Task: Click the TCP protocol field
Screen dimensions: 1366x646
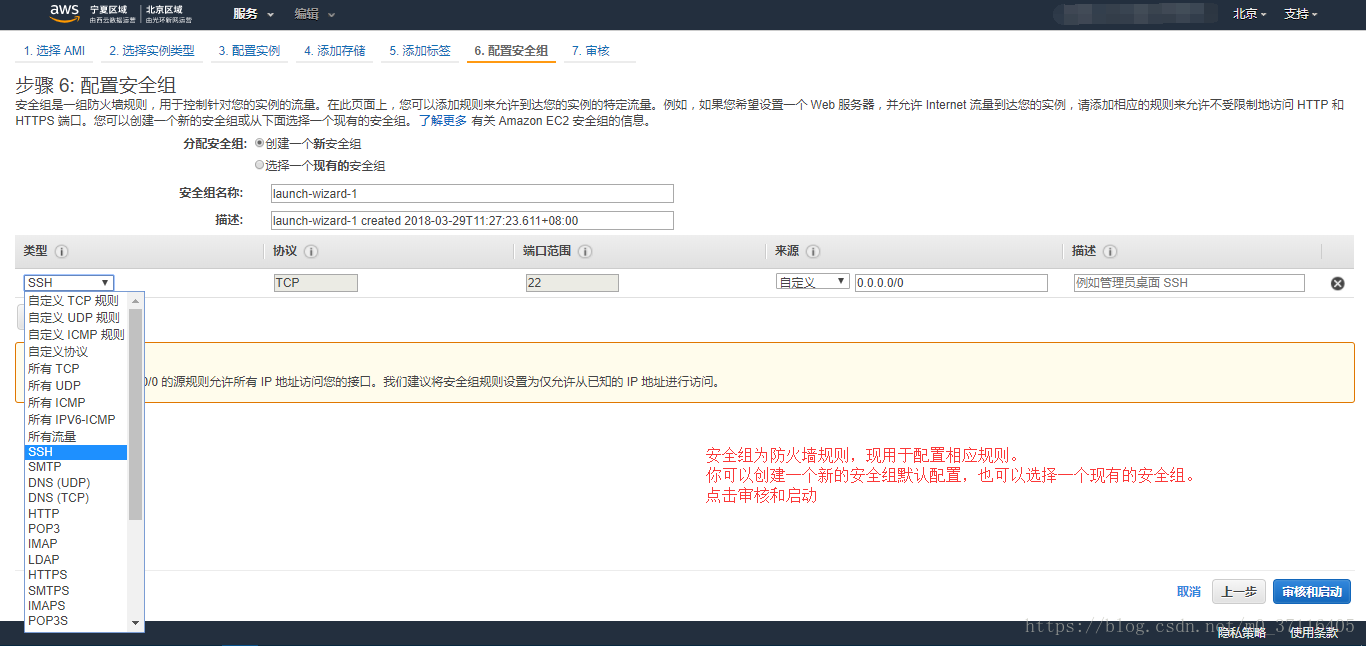Action: (316, 283)
